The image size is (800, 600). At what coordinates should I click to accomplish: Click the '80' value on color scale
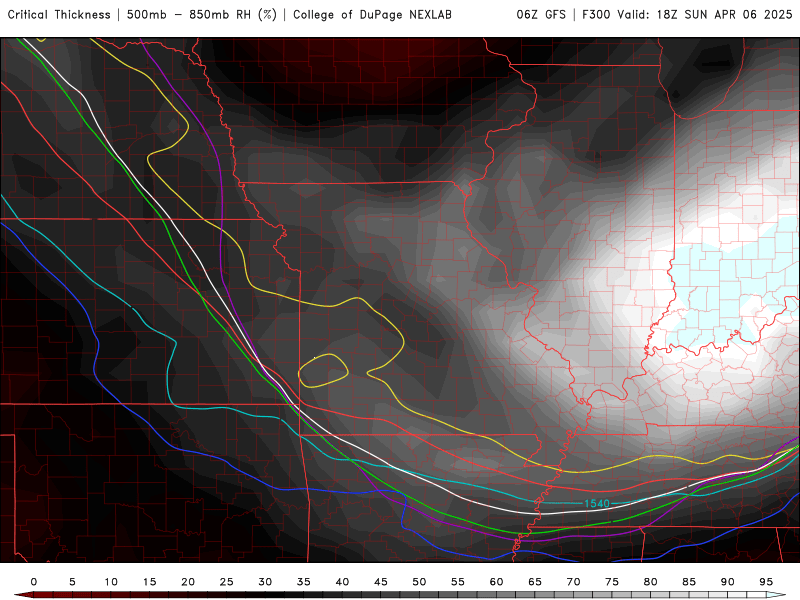tap(651, 582)
